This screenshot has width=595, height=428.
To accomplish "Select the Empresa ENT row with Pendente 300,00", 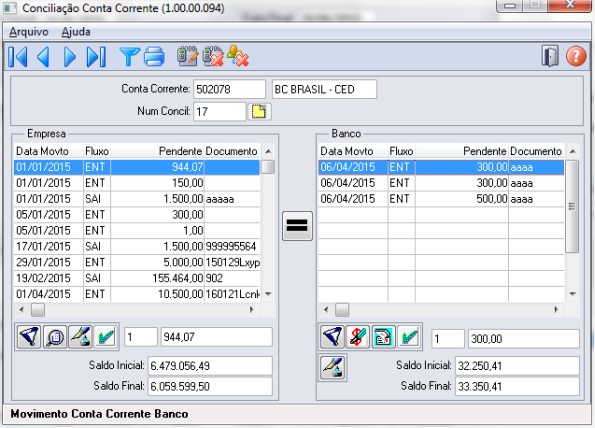I will pos(137,215).
